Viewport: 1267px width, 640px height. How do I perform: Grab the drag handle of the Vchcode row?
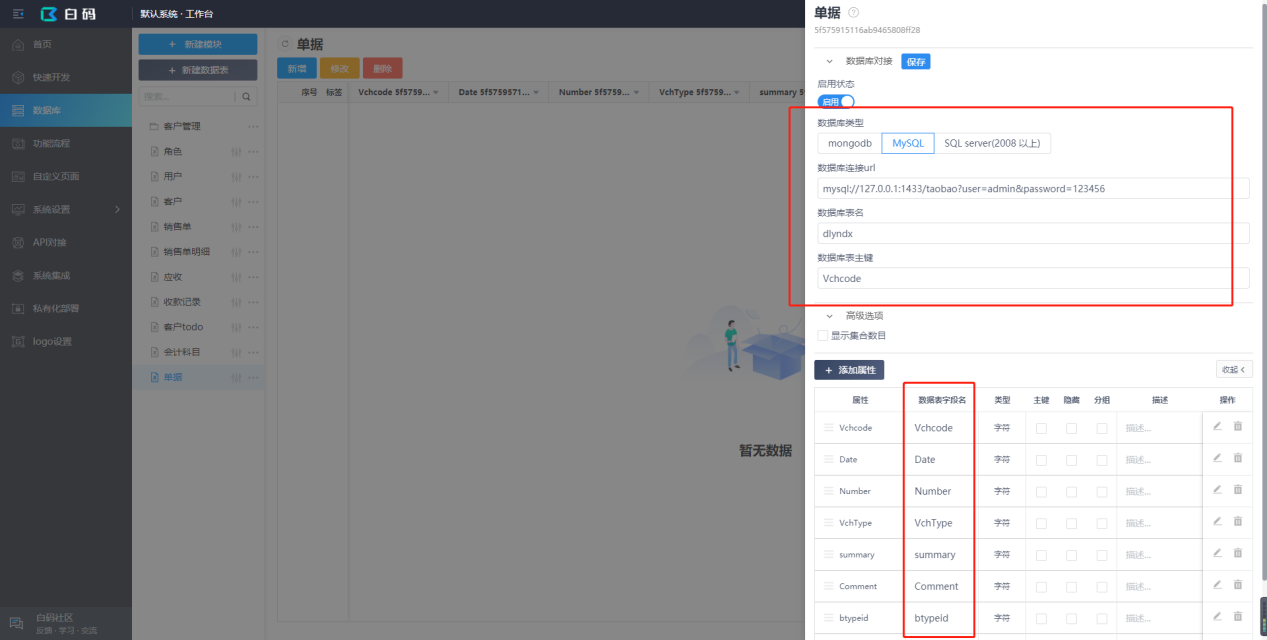click(x=828, y=427)
